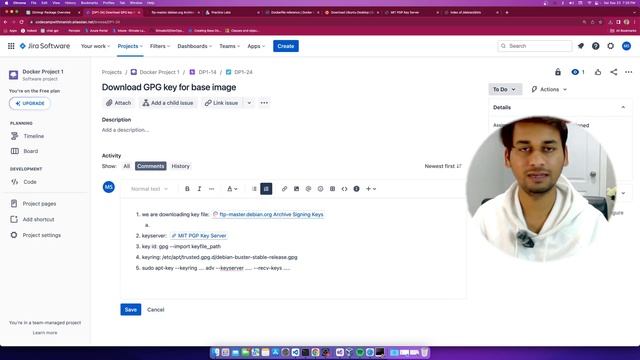Viewport: 640px width, 360px height.
Task: Open Timeline in sidebar
Action: [x=33, y=136]
